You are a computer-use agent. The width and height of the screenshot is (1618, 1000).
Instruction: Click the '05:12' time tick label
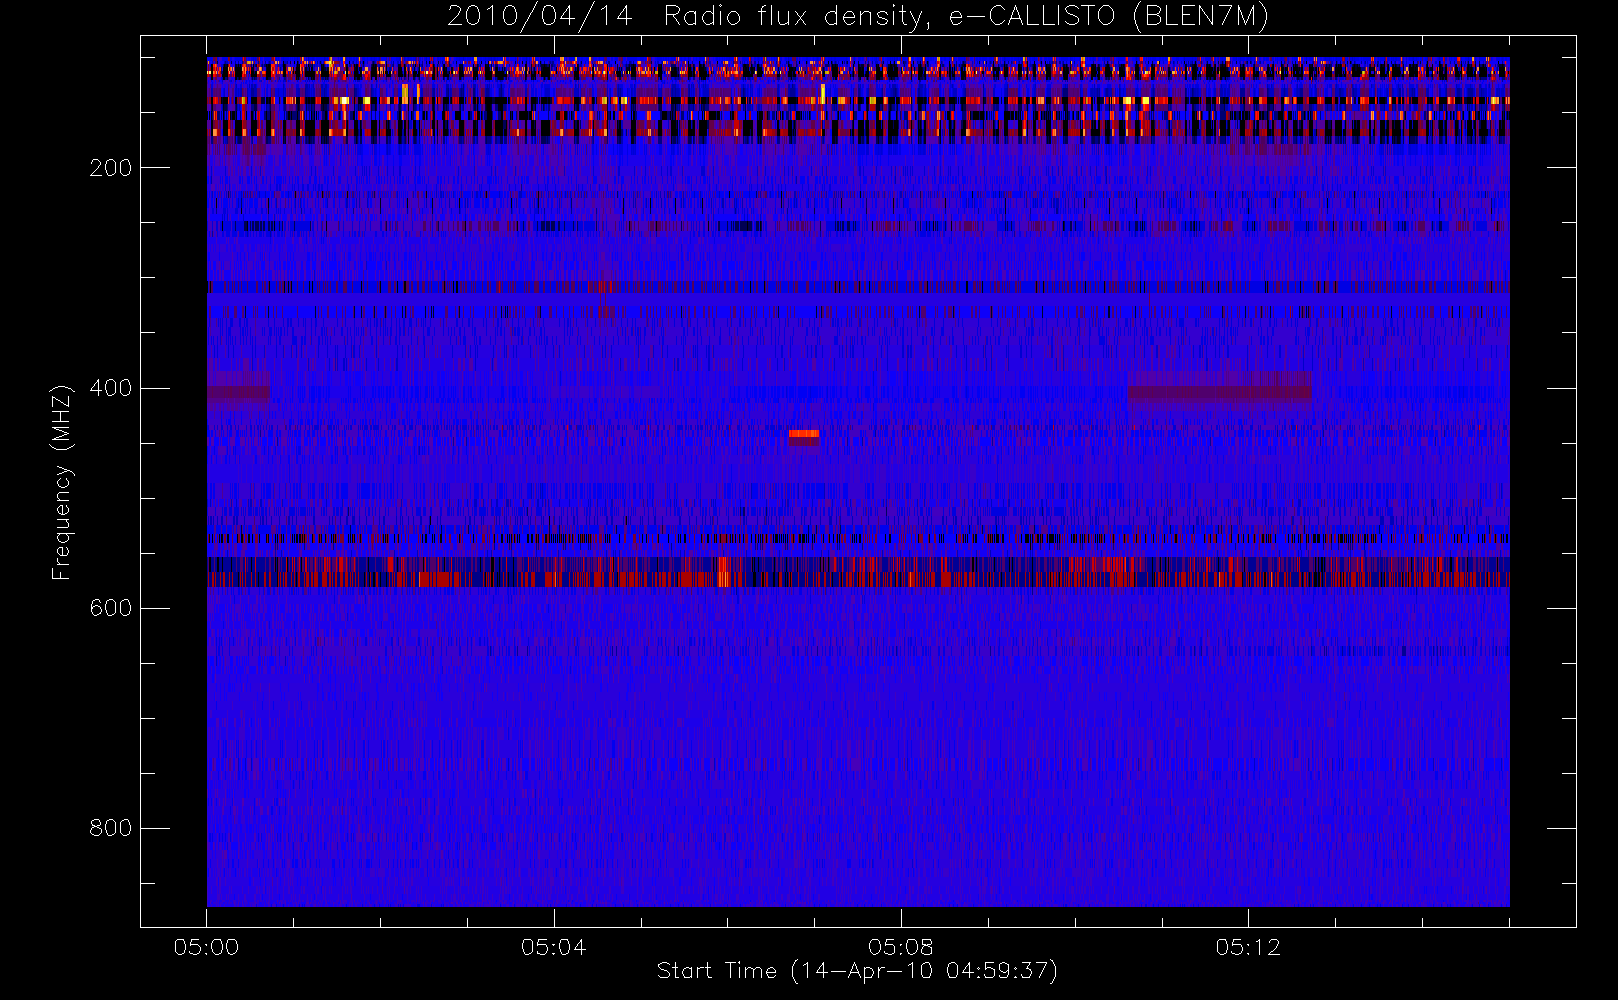[x=1248, y=947]
